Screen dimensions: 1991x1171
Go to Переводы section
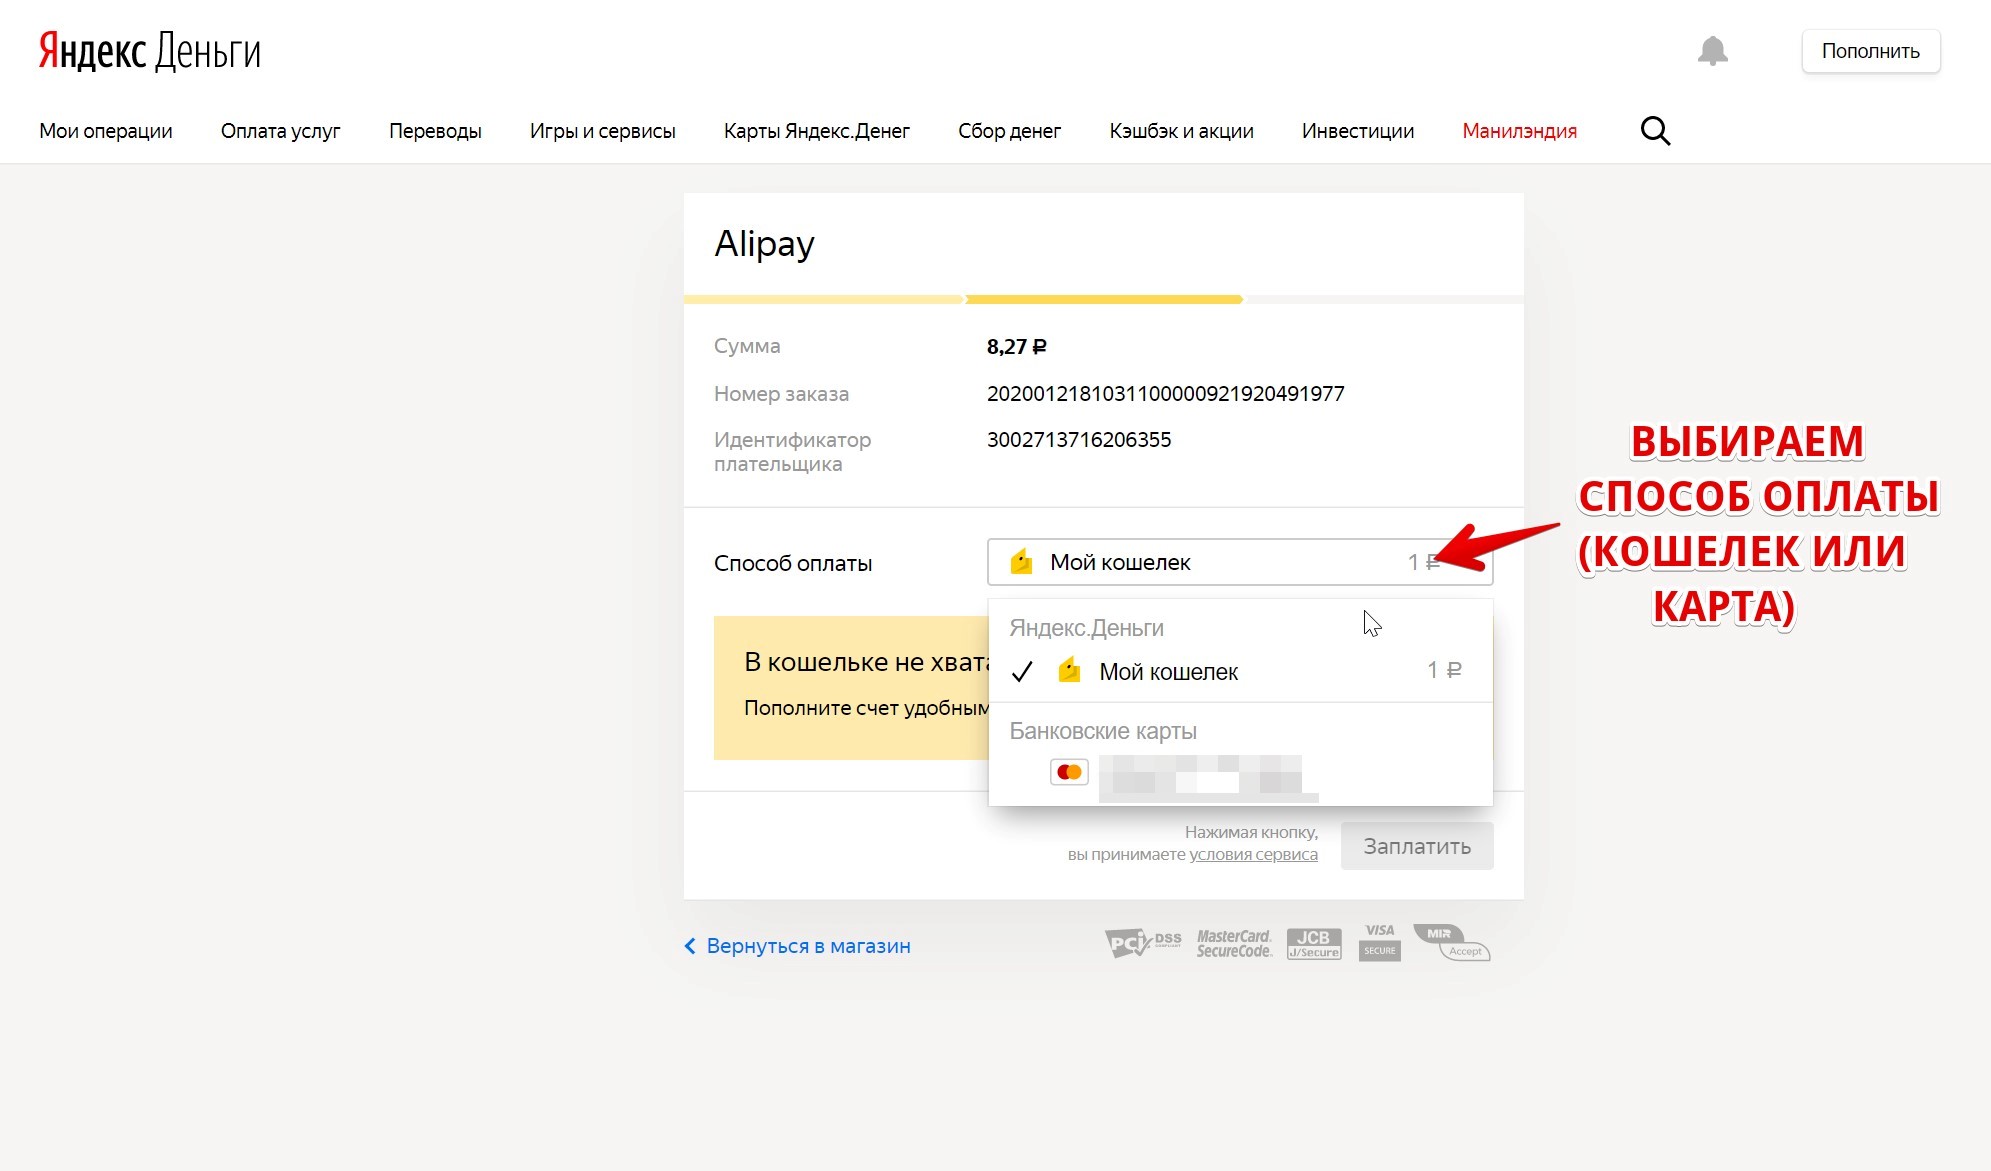tap(435, 131)
